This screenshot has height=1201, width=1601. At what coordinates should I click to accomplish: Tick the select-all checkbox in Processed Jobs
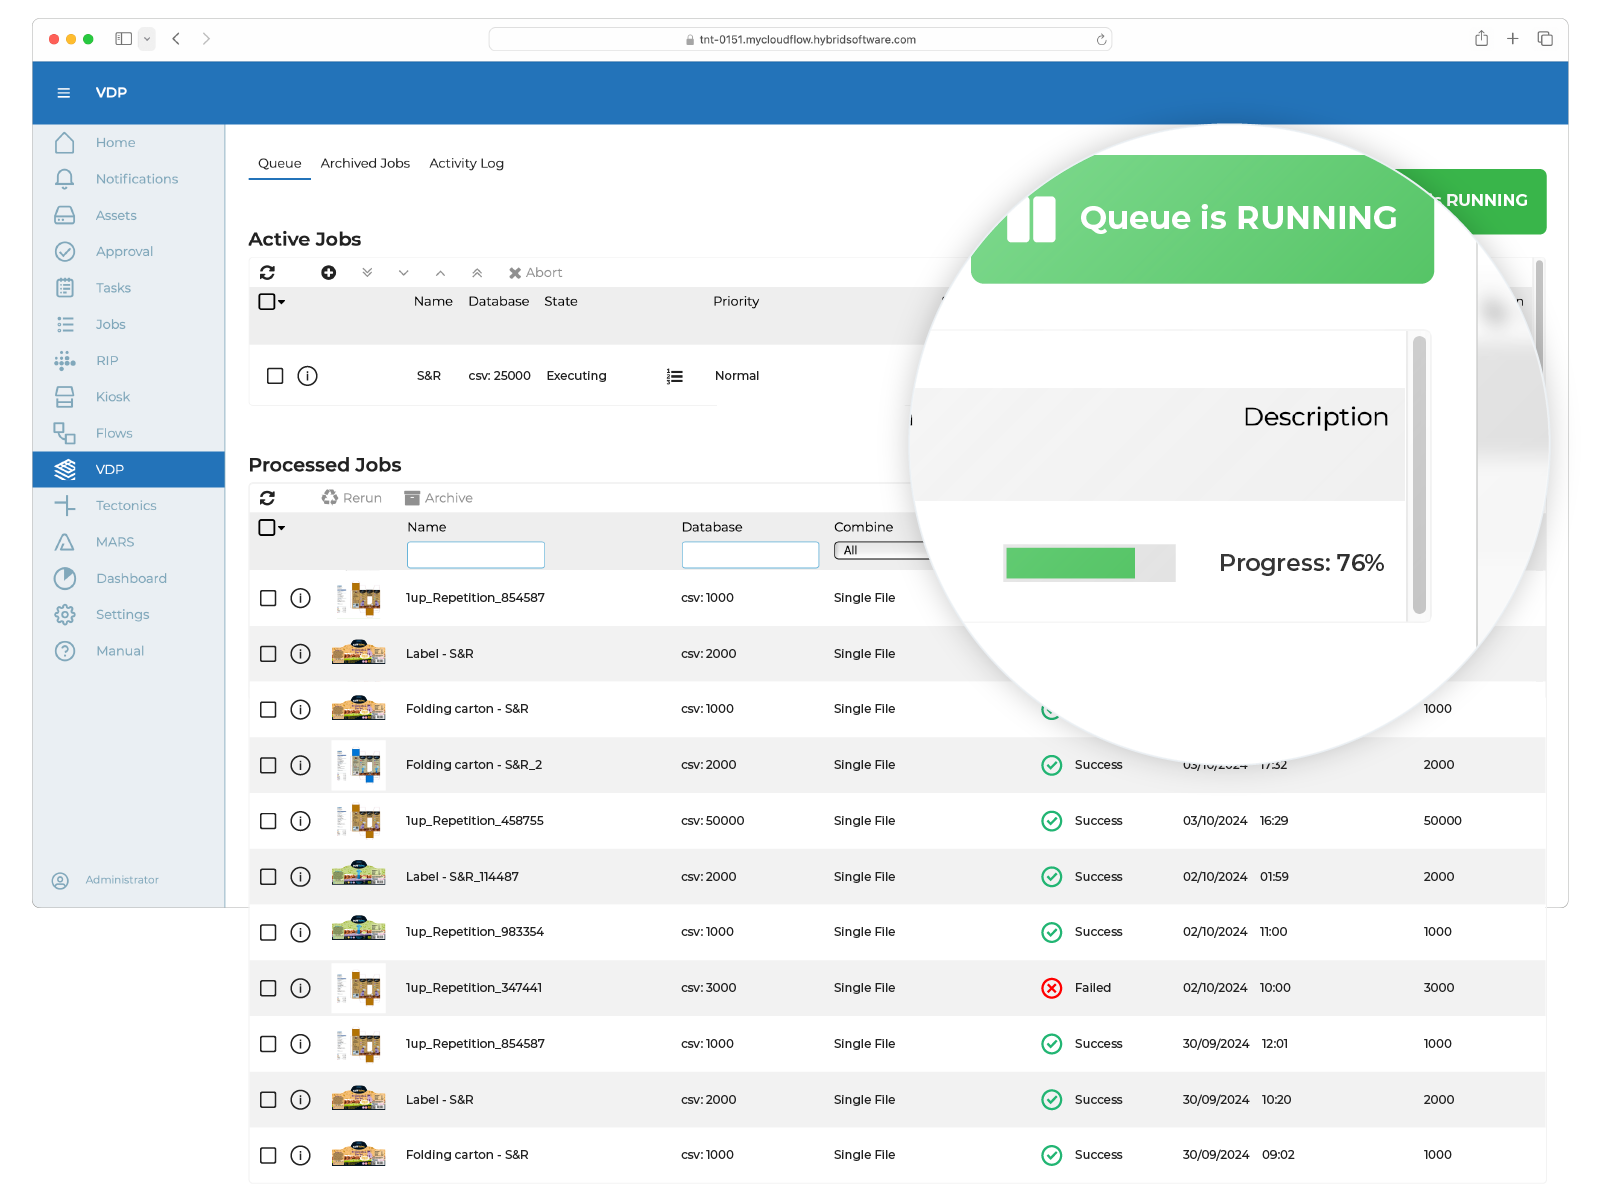pos(266,527)
